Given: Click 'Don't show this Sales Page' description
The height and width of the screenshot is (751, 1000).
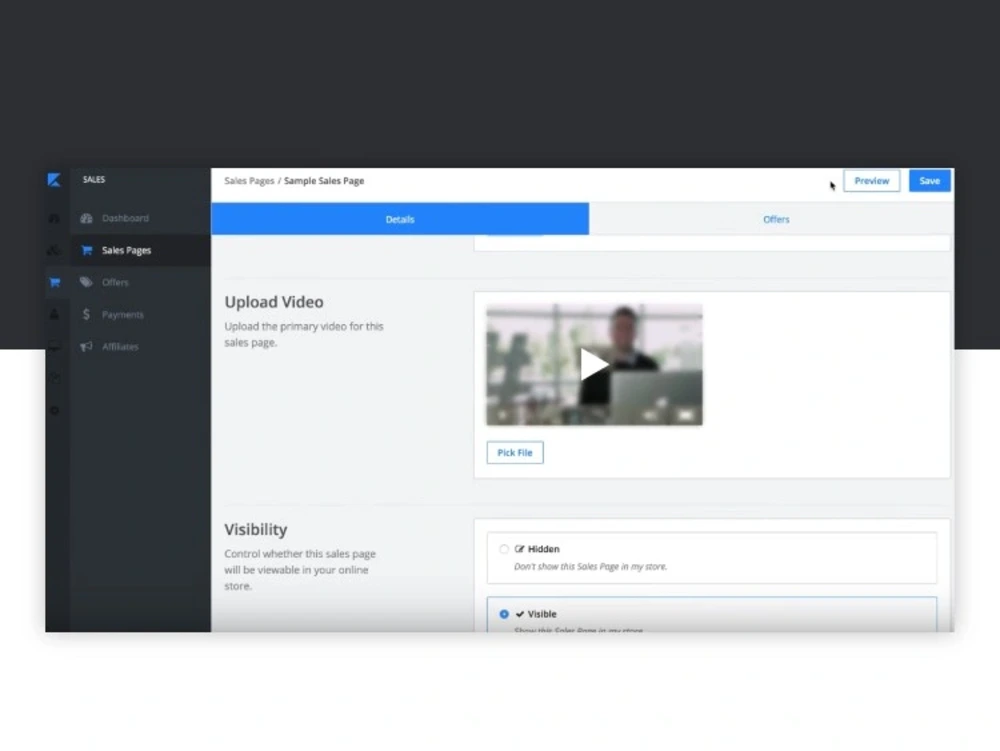Looking at the screenshot, I should (591, 566).
